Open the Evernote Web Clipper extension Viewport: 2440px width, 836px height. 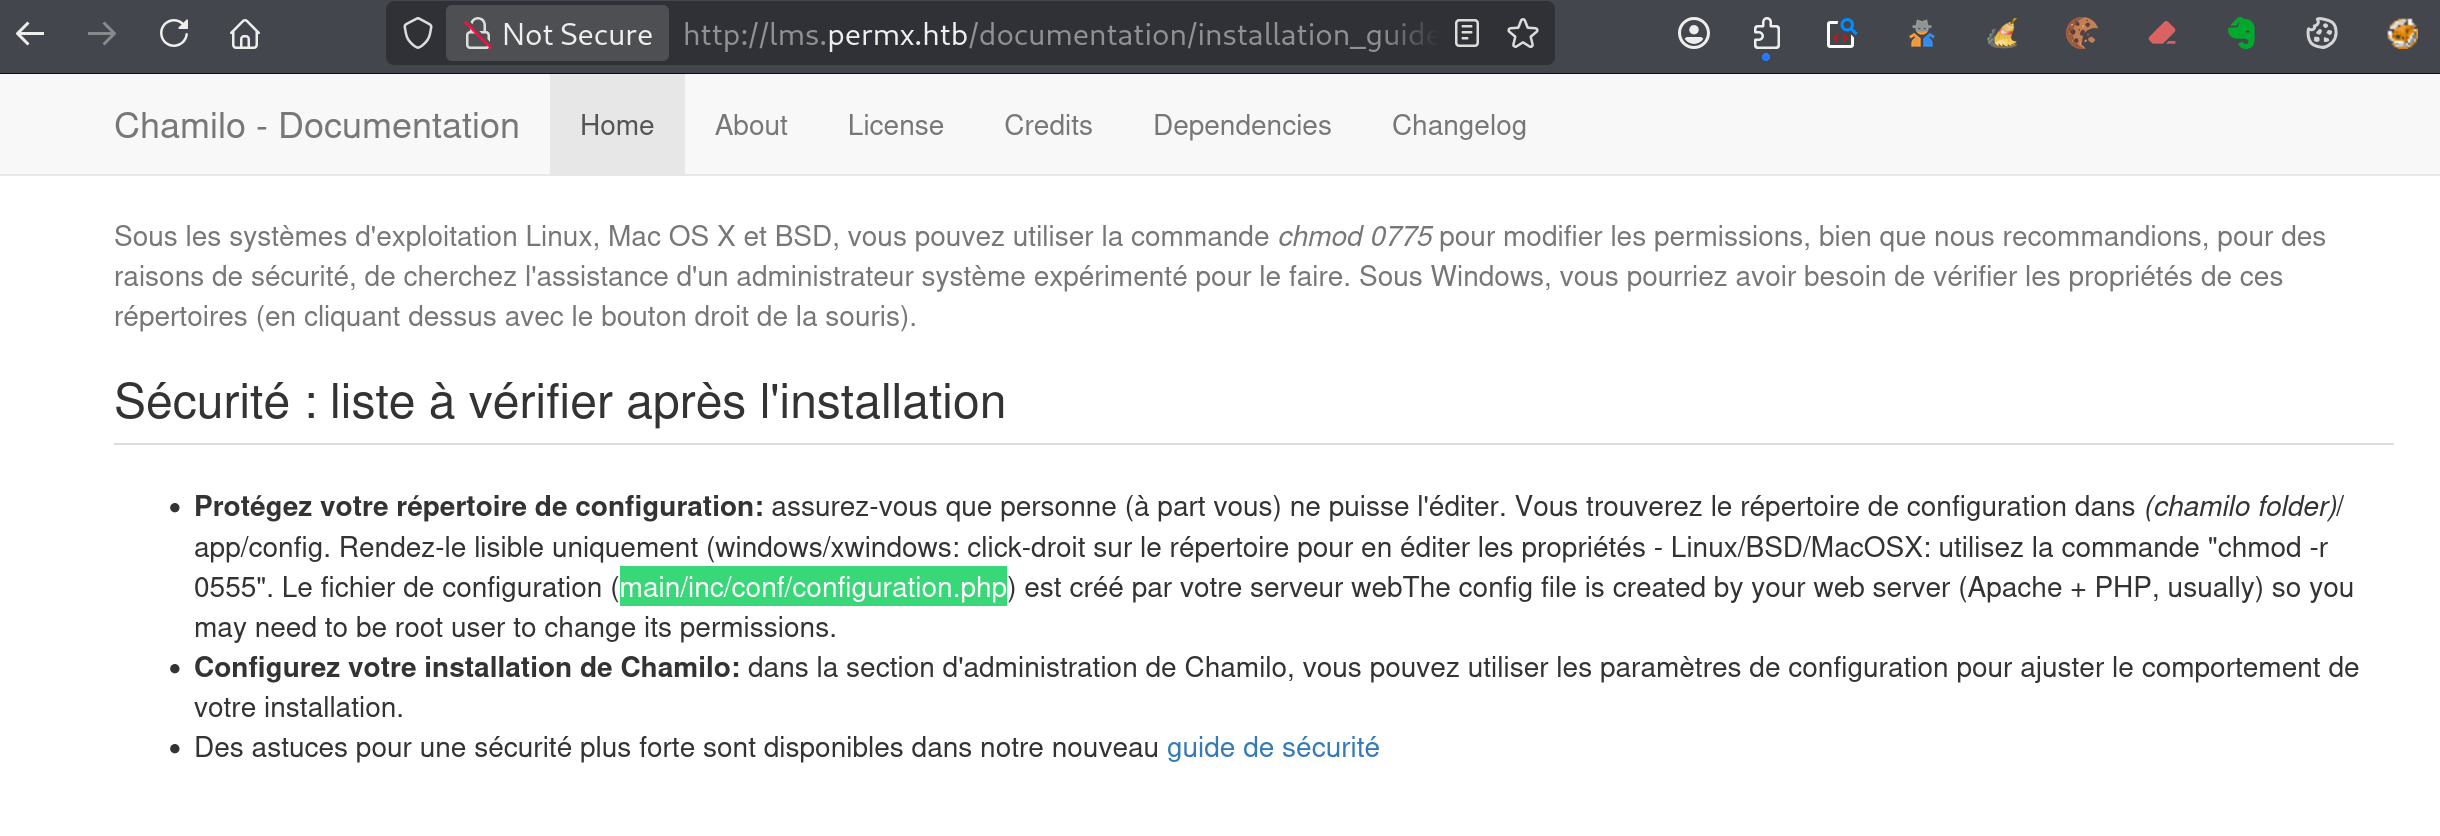[x=2243, y=33]
